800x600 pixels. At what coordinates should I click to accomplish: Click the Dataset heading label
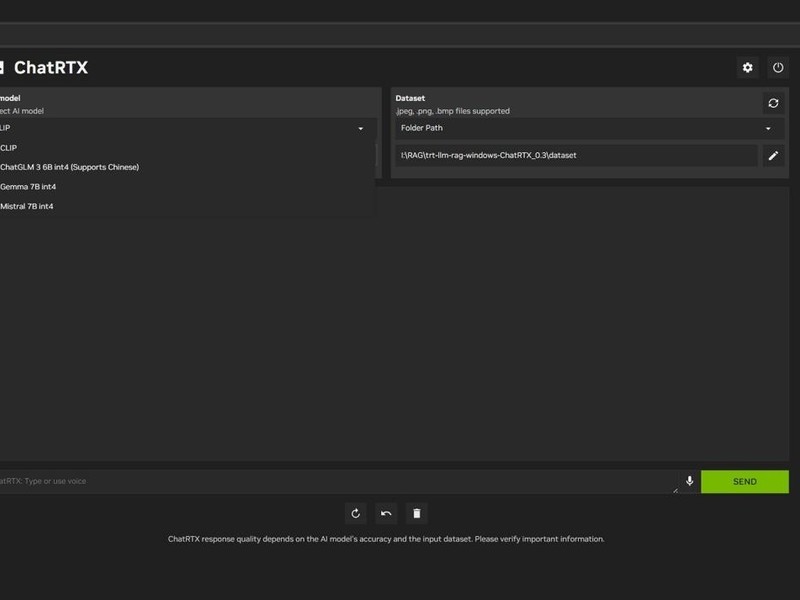[410, 98]
